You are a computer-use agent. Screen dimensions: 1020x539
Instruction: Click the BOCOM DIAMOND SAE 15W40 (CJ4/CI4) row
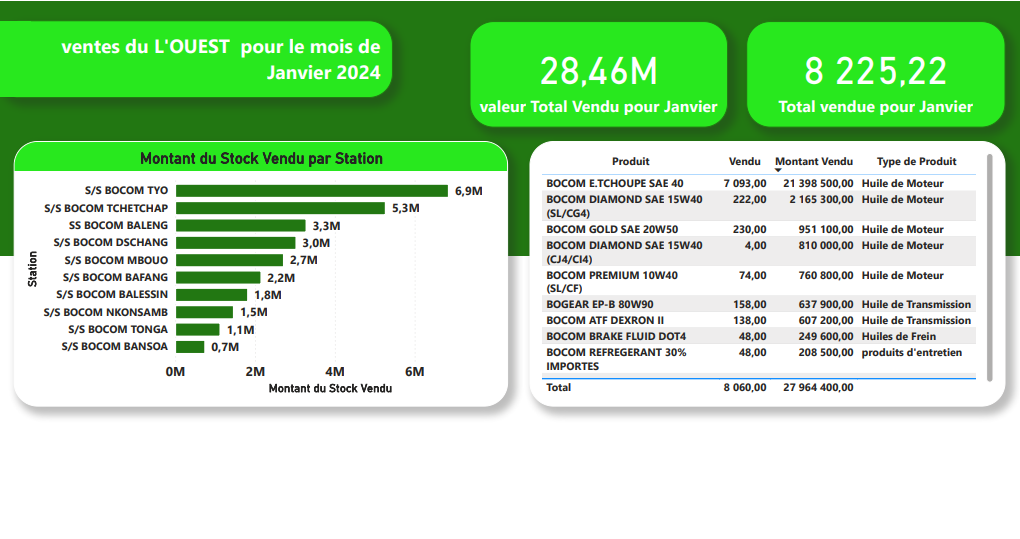[x=758, y=252]
